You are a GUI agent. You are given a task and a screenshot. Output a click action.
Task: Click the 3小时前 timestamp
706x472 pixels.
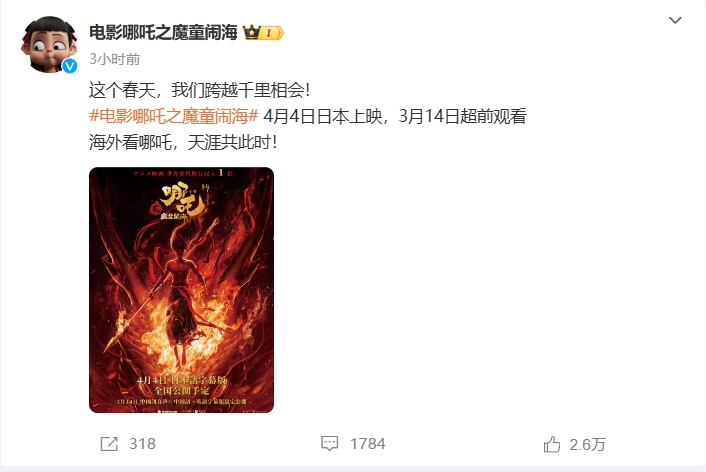[115, 59]
